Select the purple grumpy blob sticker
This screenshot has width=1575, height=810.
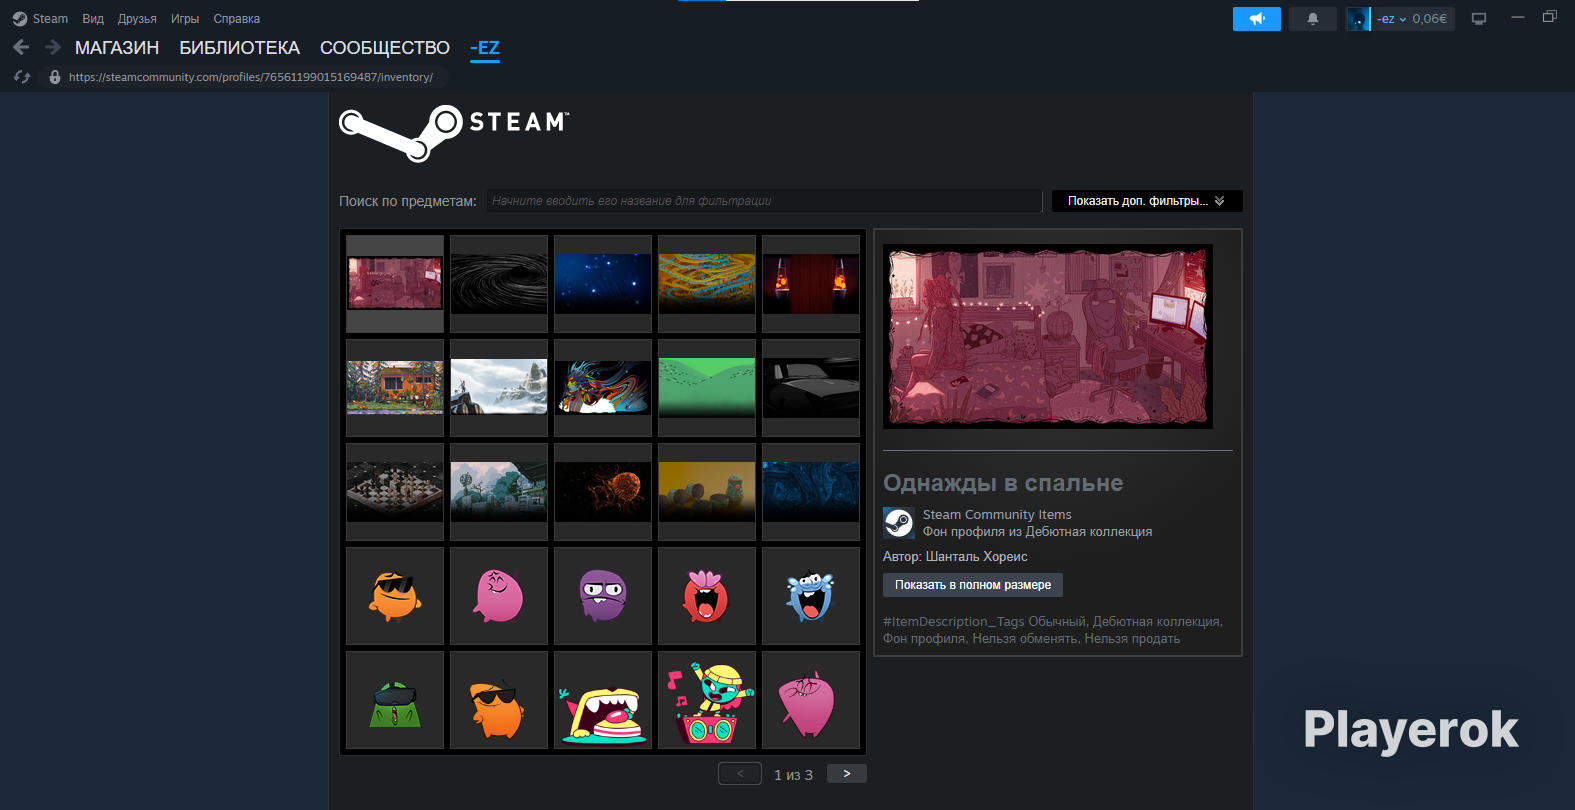click(x=603, y=596)
